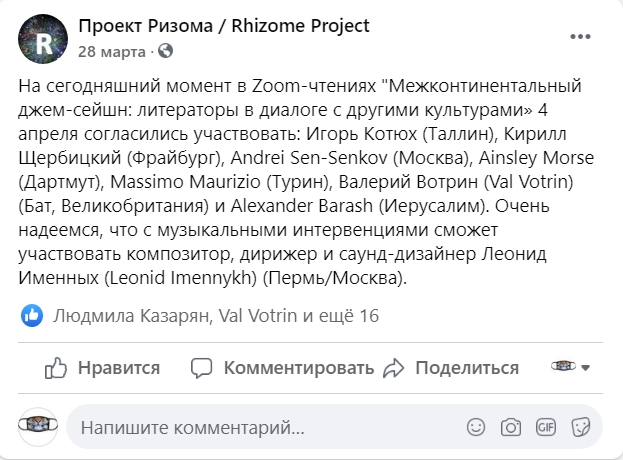Open Ainsley Morse tagged profile
Image resolution: width=623 pixels, height=460 pixels.
click(536, 158)
